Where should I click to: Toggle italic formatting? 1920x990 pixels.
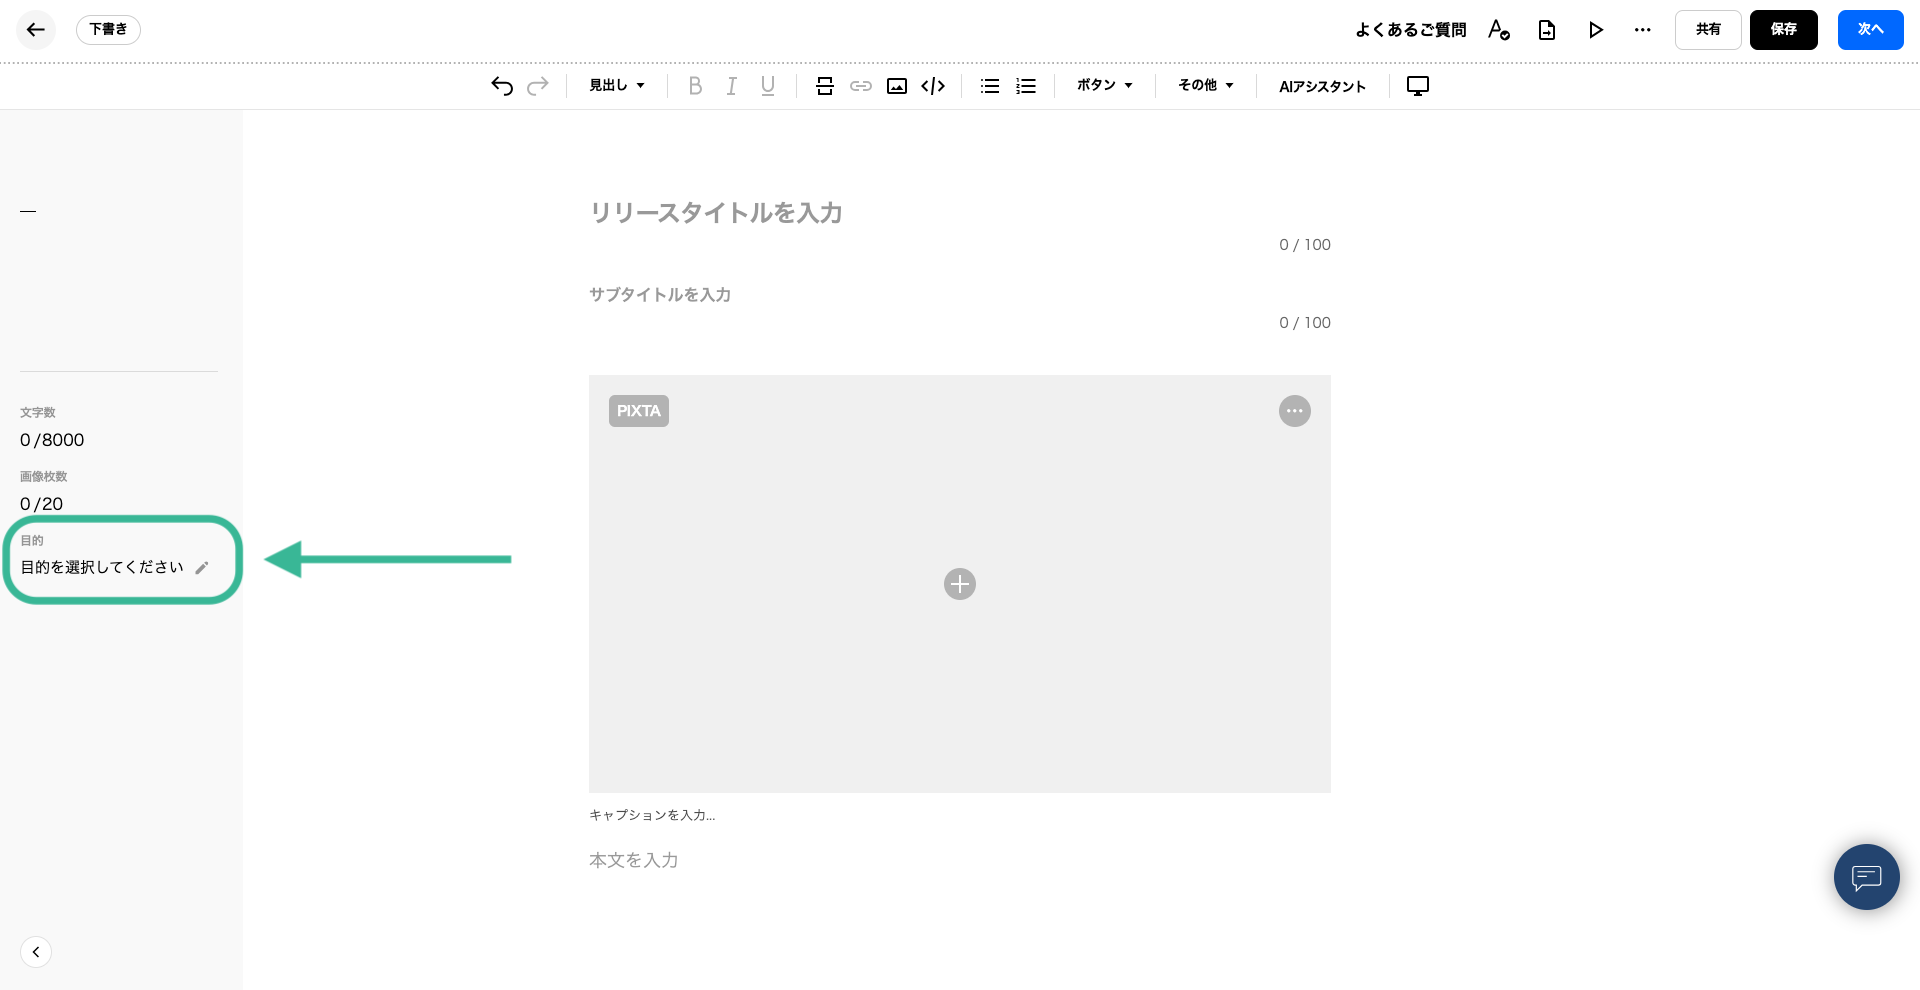click(732, 86)
